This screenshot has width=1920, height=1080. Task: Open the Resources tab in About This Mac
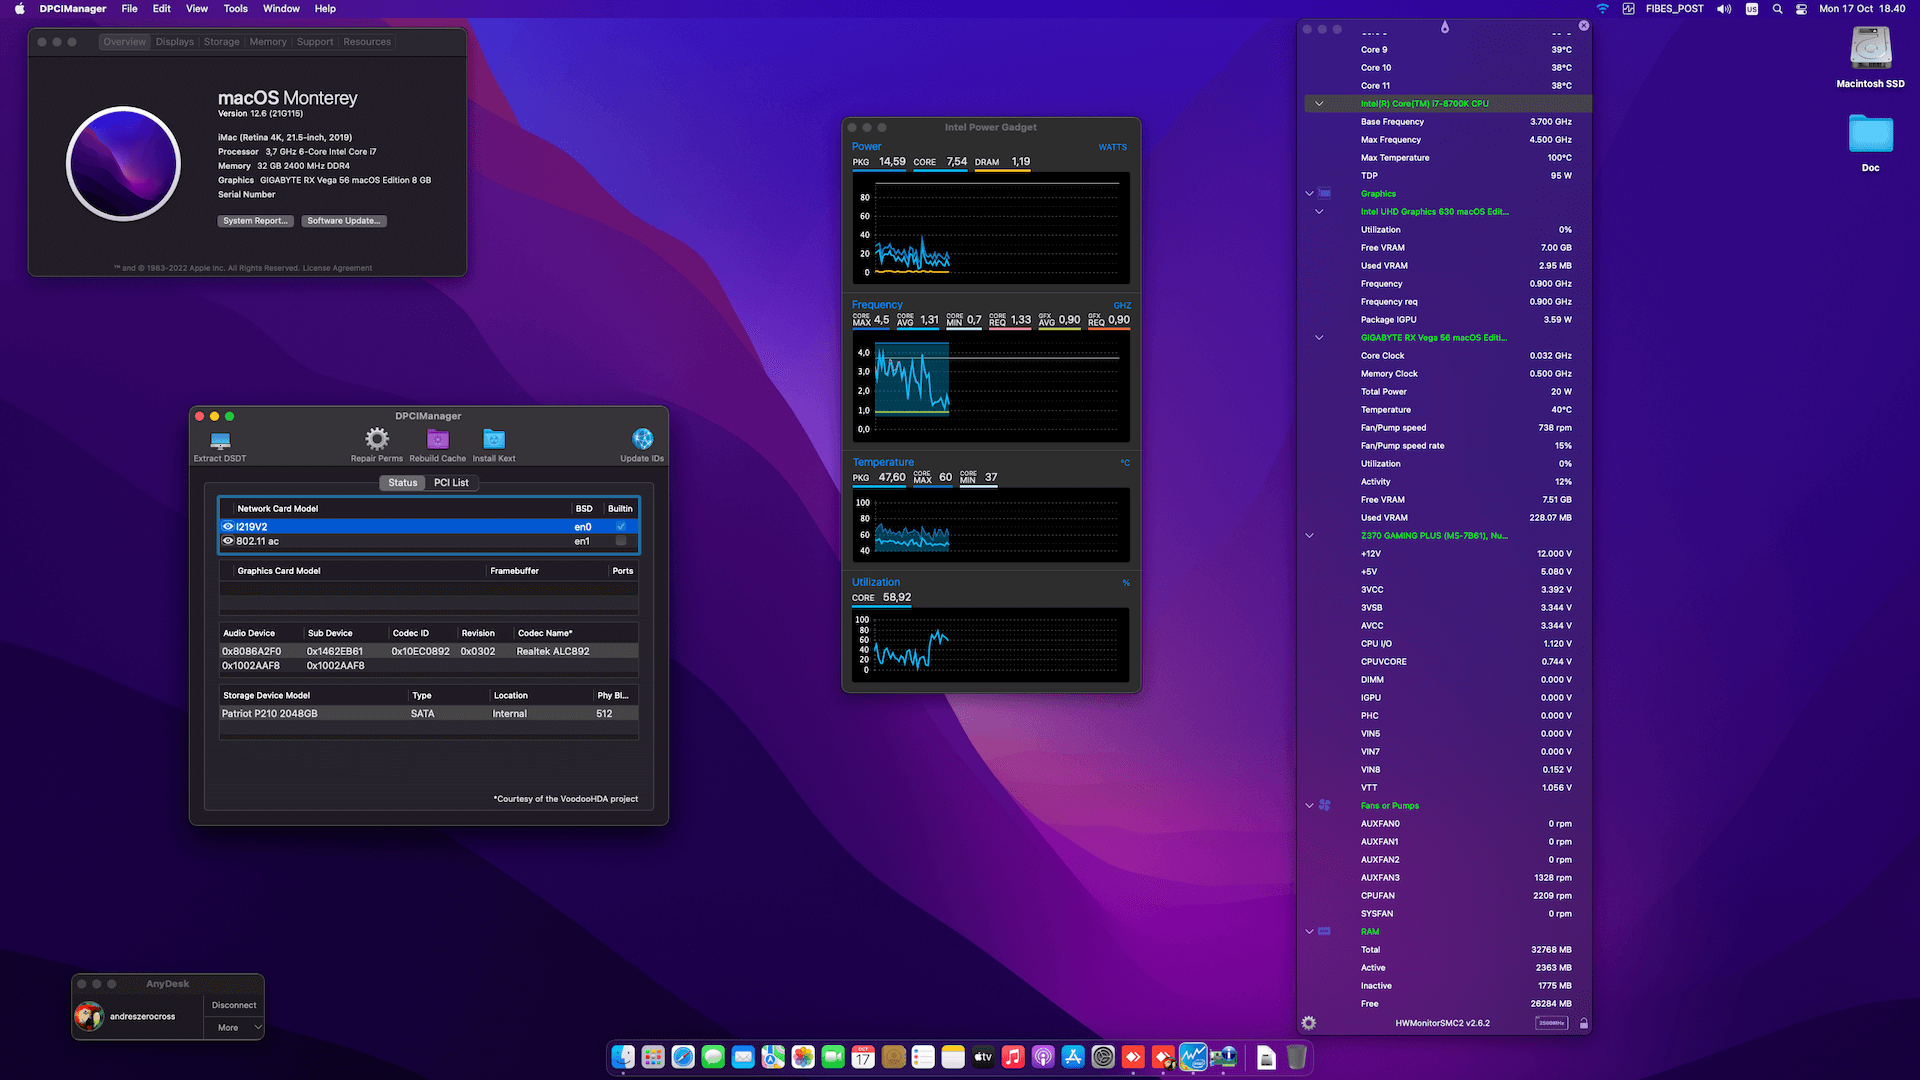pos(367,42)
